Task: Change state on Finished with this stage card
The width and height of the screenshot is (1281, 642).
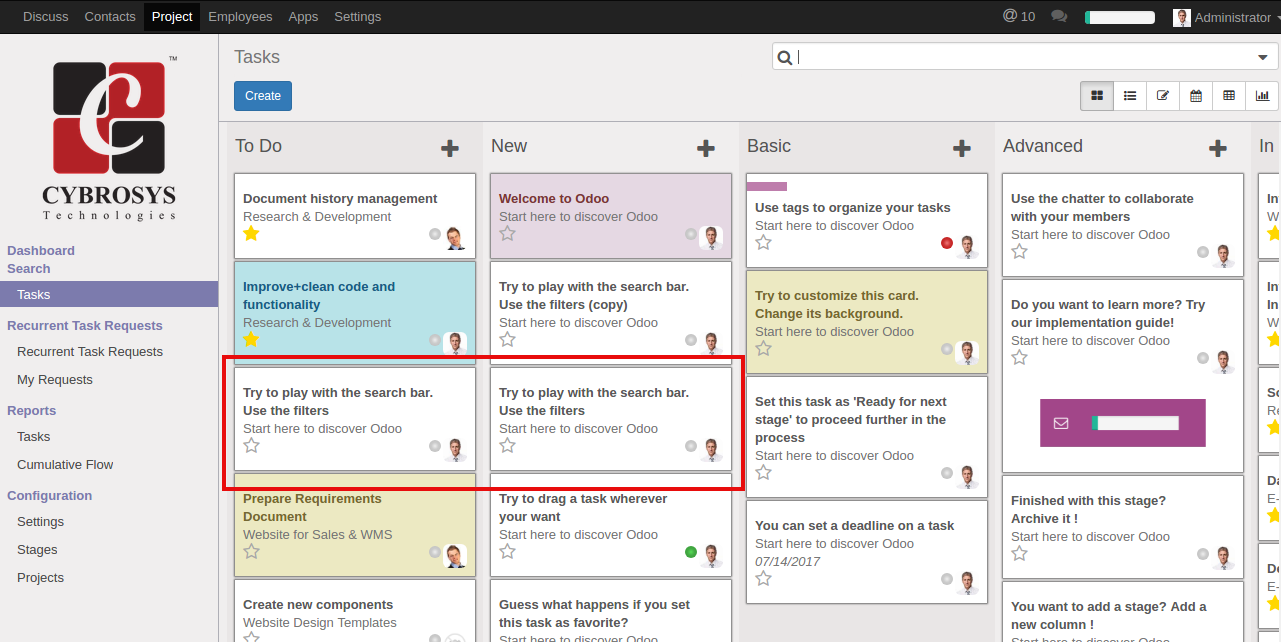Action: 1203,554
